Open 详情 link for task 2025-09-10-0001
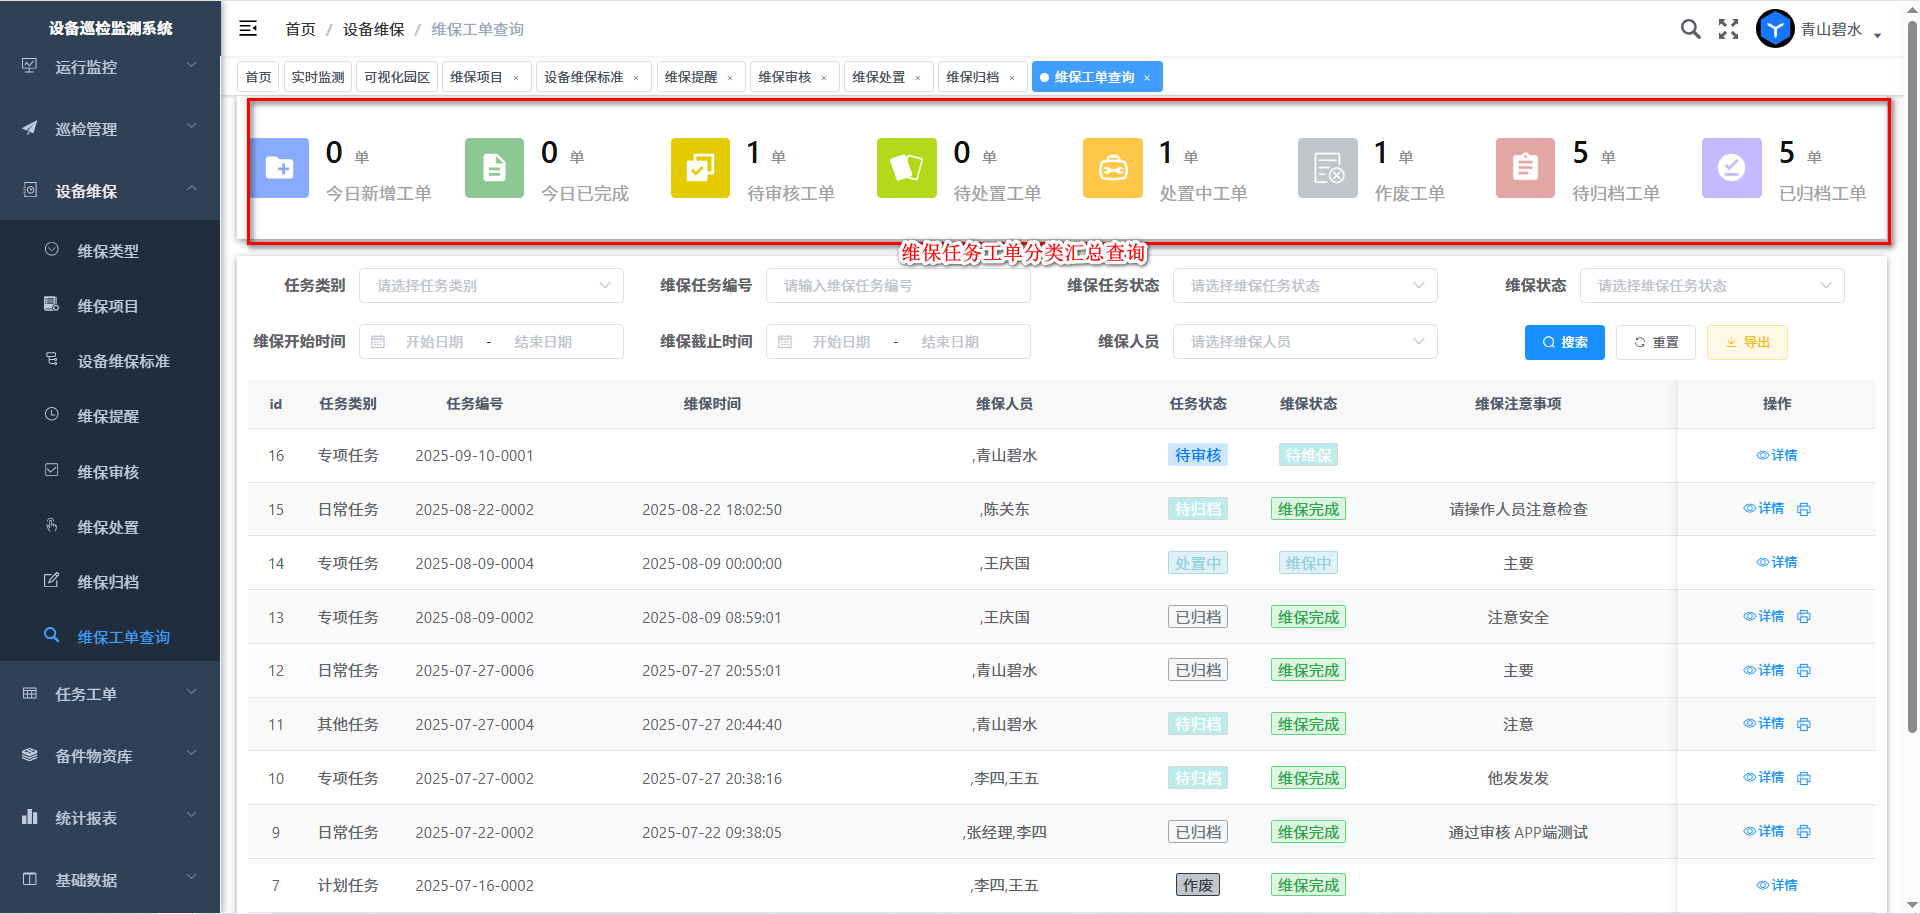 [x=1777, y=455]
